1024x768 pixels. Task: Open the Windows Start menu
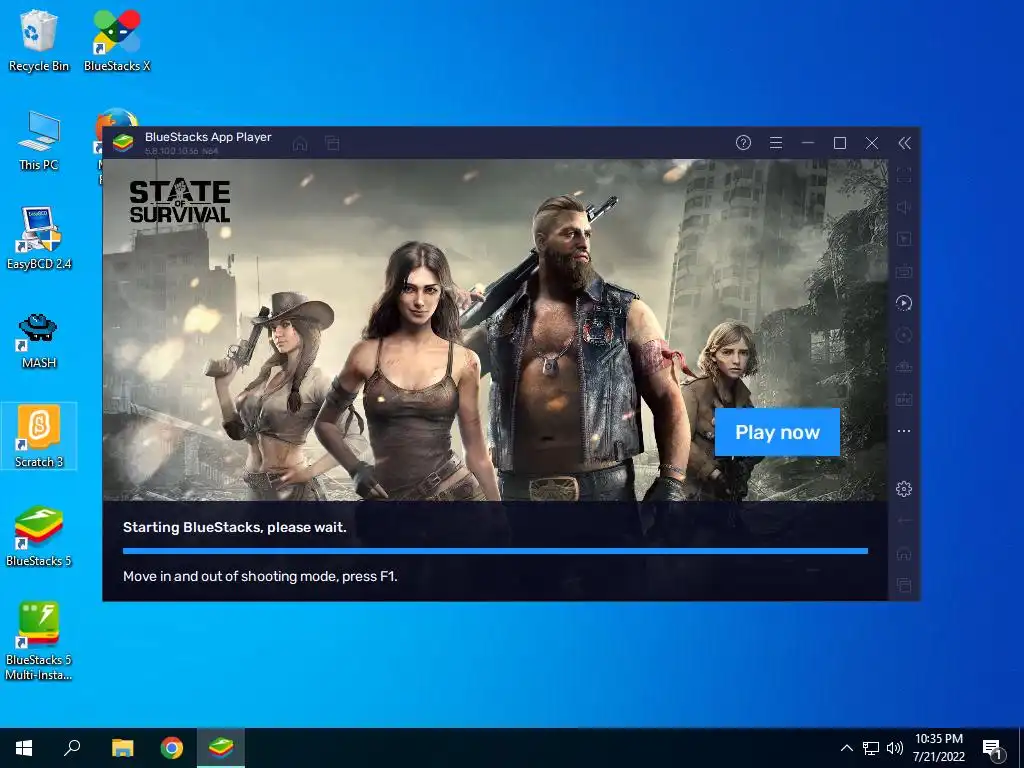point(24,748)
